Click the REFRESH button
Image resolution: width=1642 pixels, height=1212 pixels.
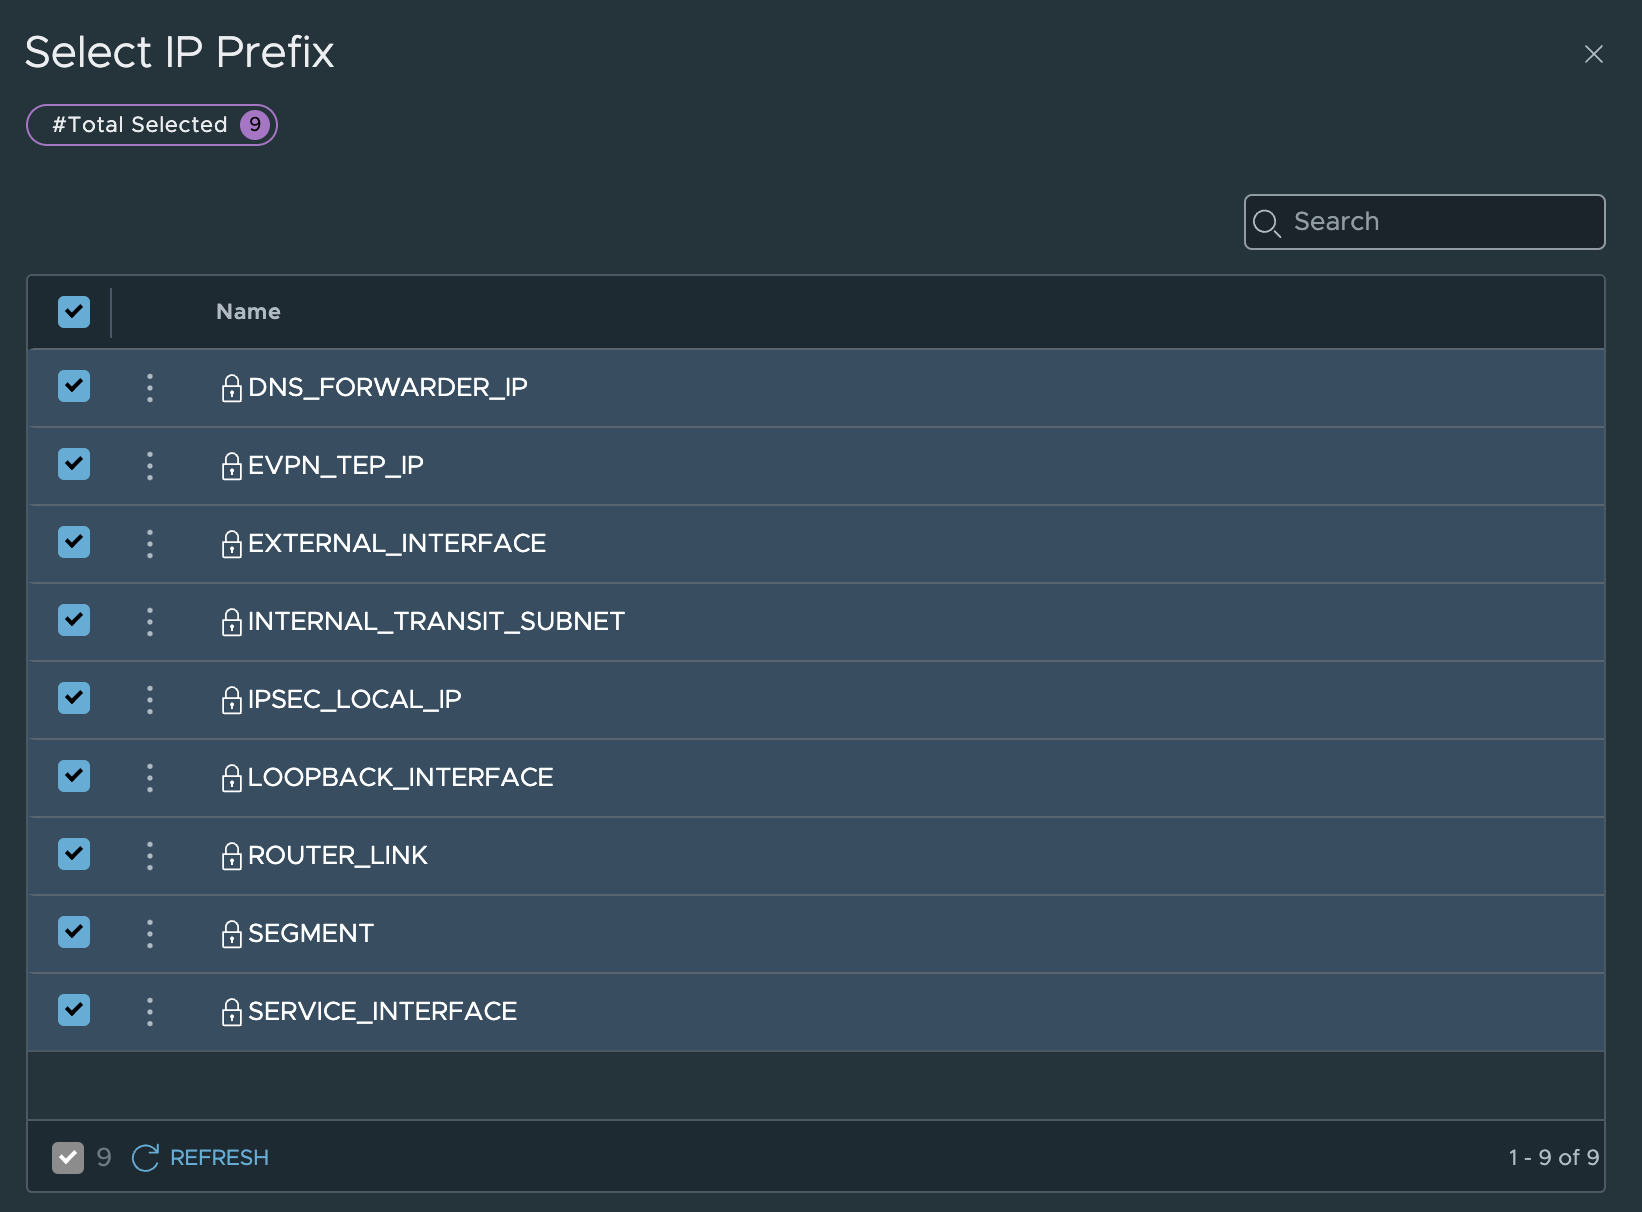[201, 1158]
